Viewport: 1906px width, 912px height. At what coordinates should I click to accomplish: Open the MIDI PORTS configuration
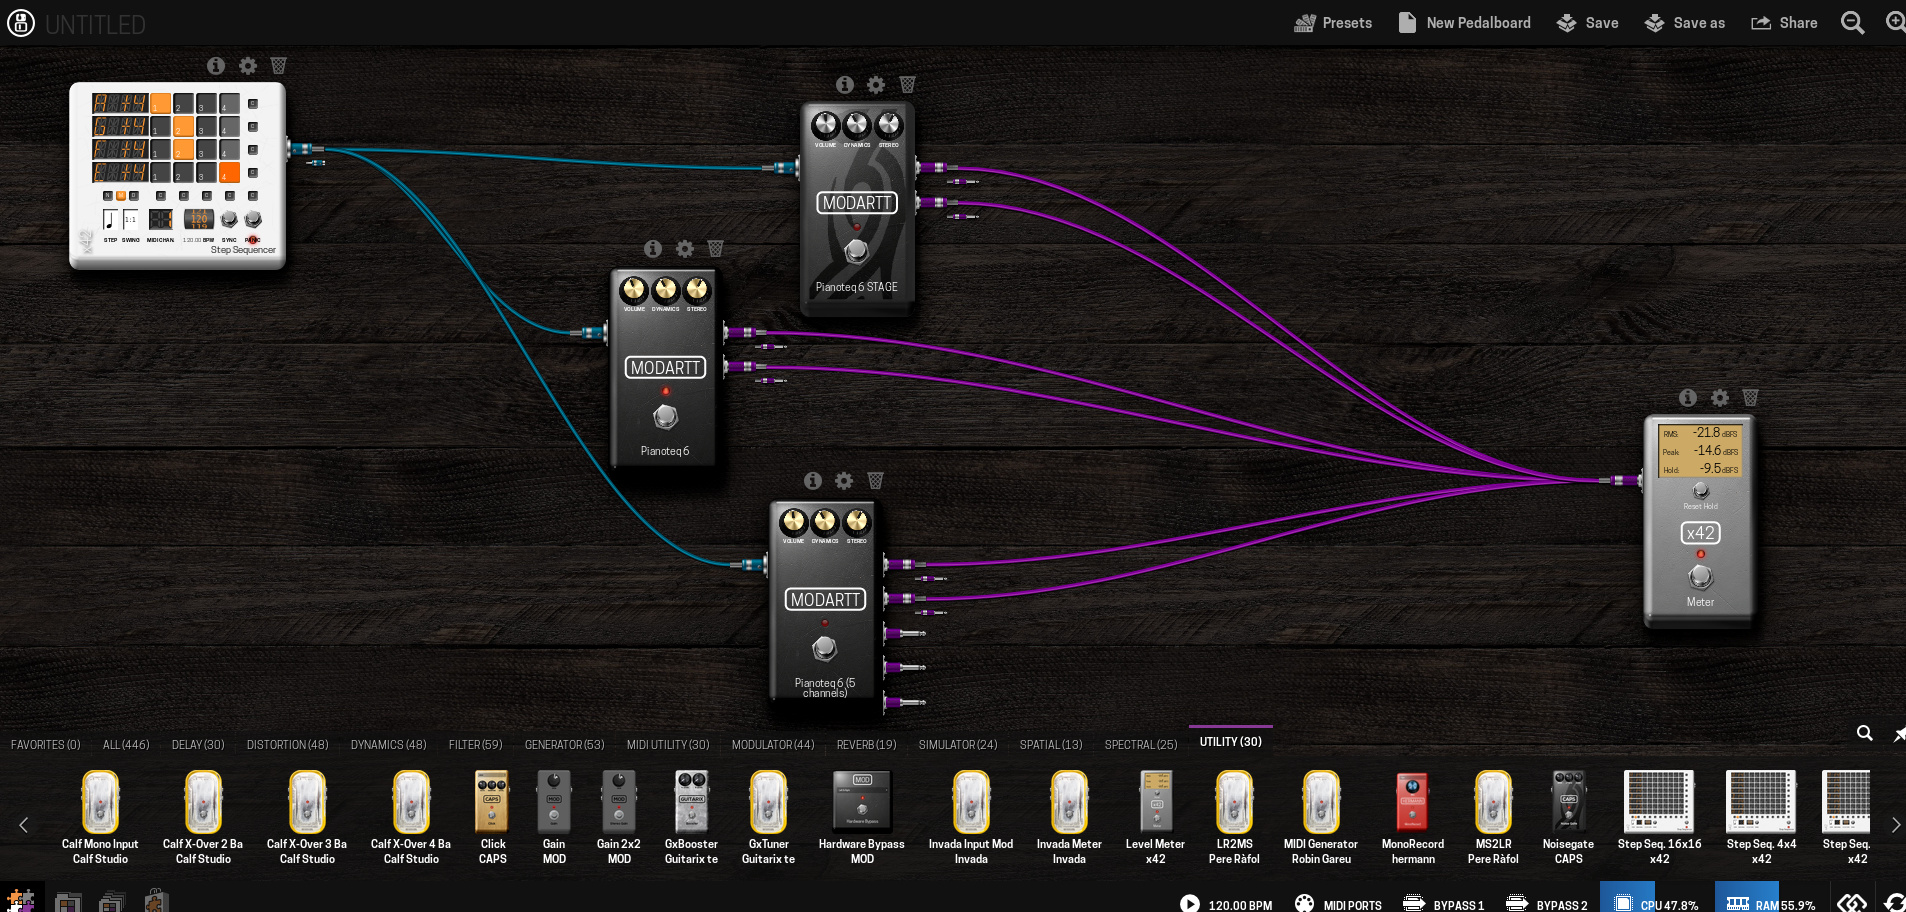pos(1338,904)
